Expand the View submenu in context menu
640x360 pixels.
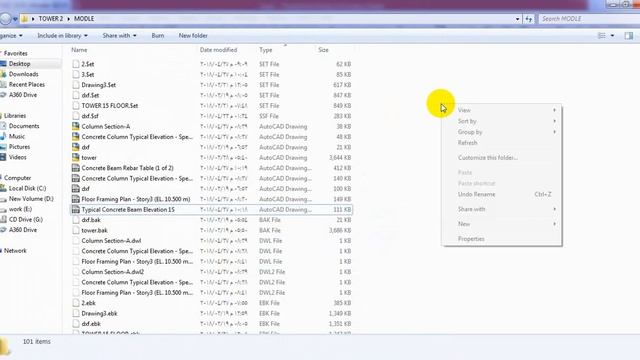(x=502, y=110)
